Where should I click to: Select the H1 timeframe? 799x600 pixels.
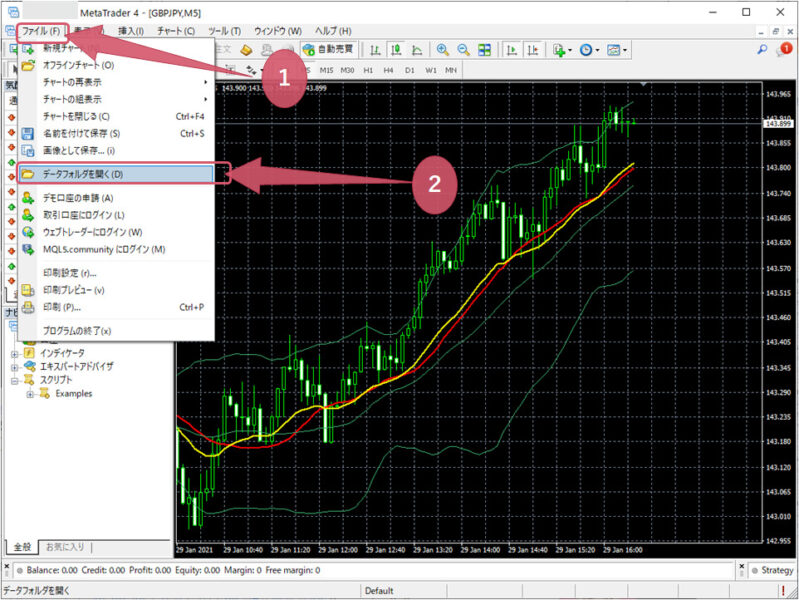(x=368, y=70)
